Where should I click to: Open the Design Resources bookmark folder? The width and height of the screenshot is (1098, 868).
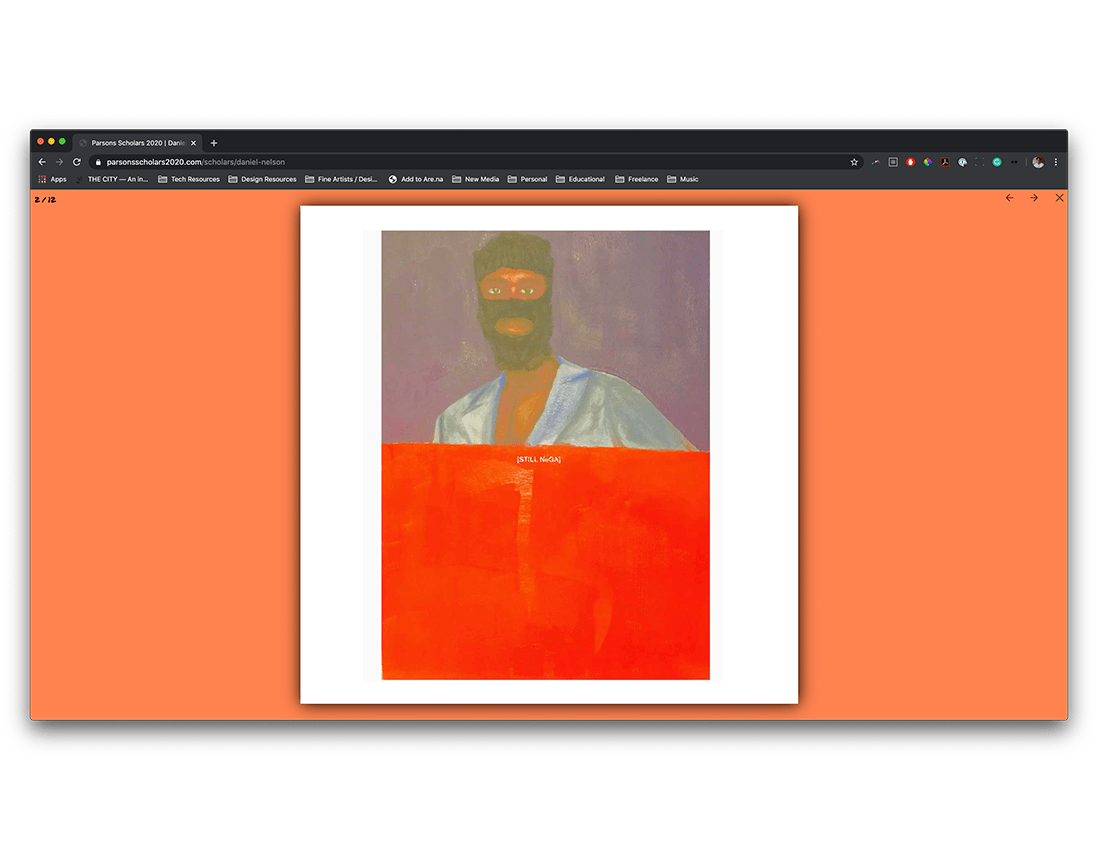[263, 179]
